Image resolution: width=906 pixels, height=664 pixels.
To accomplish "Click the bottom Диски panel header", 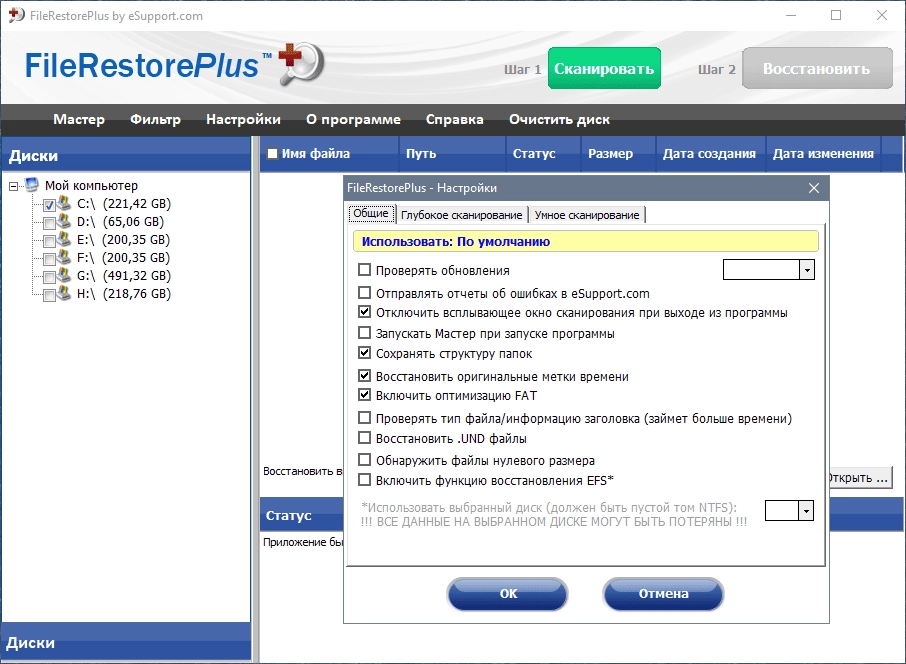I will 126,642.
